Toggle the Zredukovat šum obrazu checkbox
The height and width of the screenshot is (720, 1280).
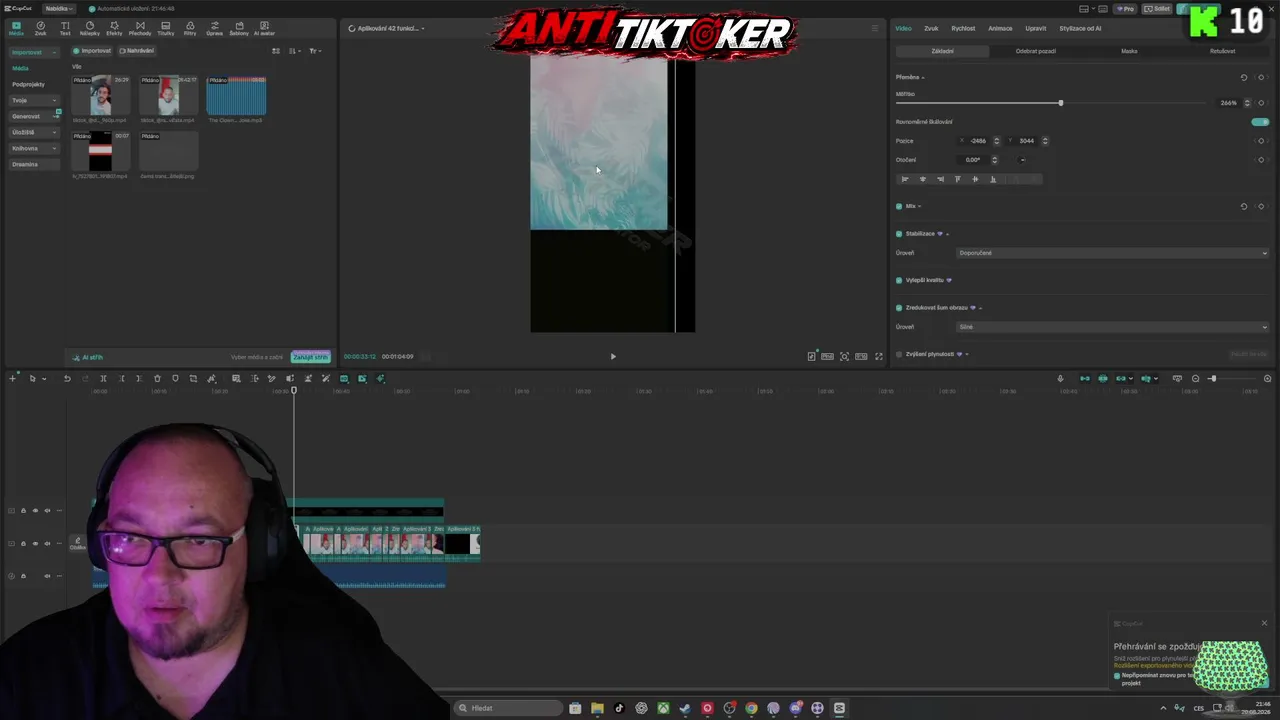899,308
